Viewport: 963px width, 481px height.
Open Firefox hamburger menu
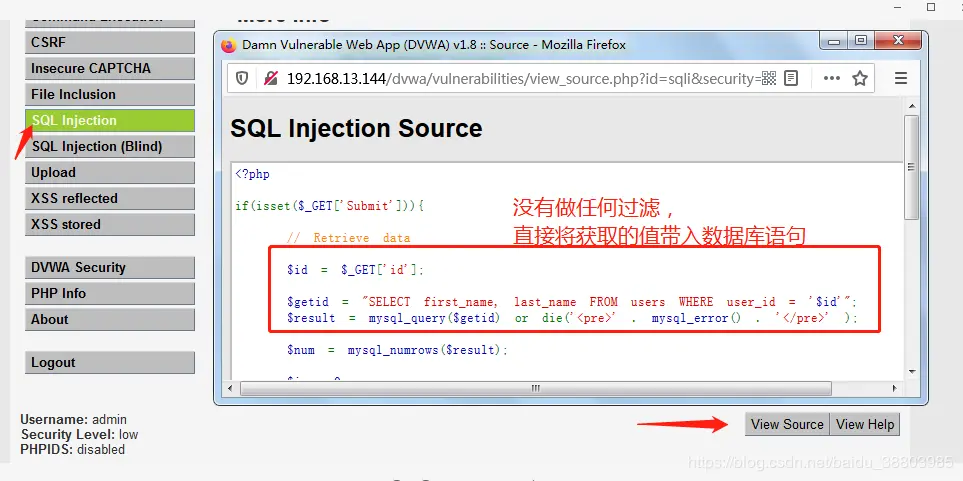[900, 79]
